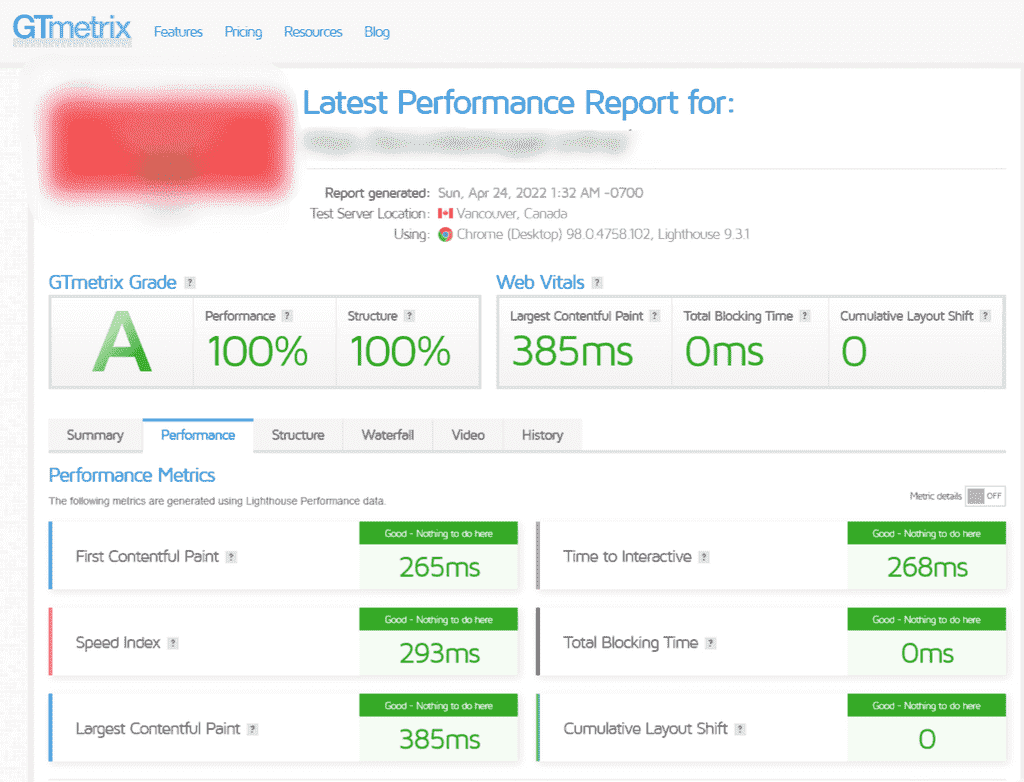This screenshot has width=1024, height=782.
Task: Click help icon for First Contentful Paint metric
Action: [231, 557]
